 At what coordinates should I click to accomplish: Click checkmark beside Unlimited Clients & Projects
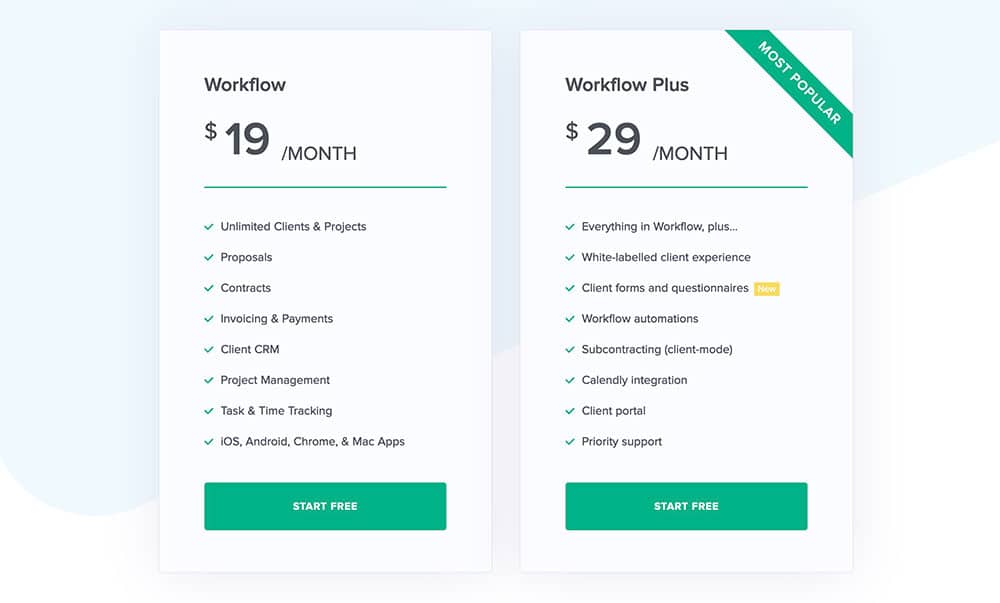(x=209, y=227)
